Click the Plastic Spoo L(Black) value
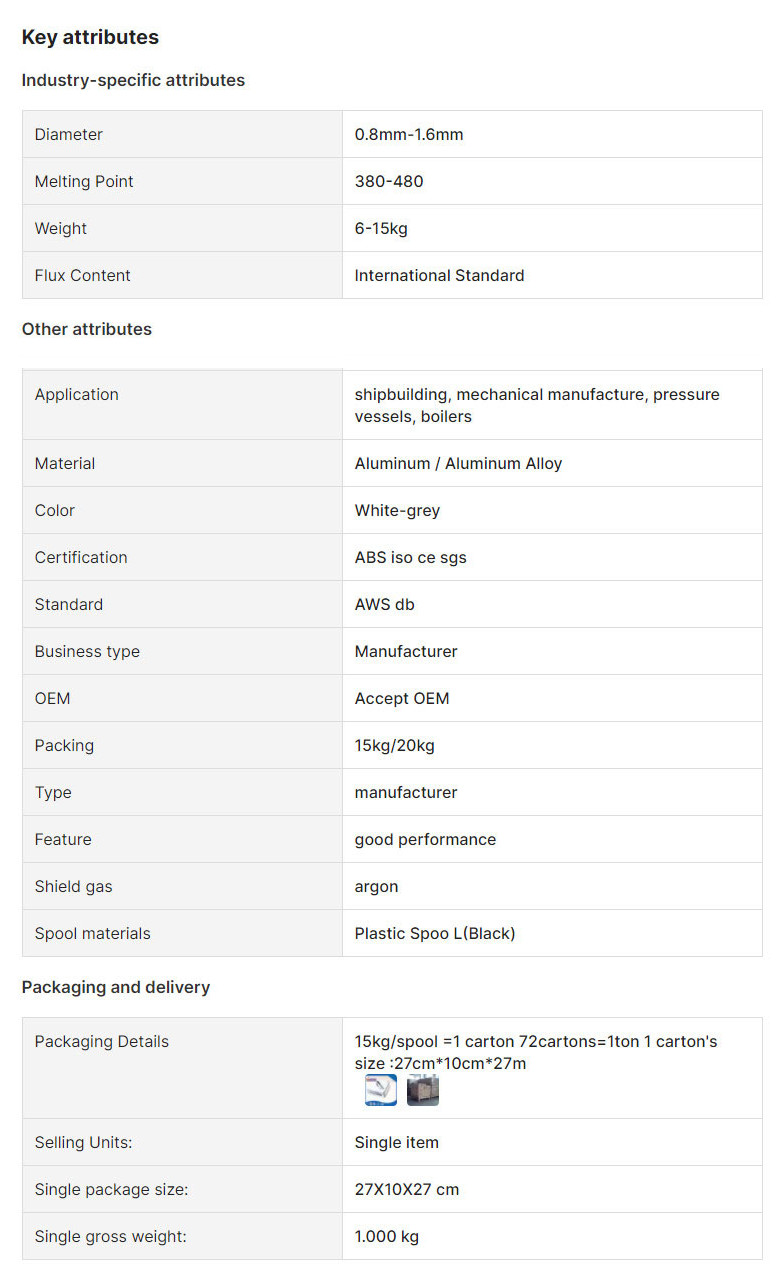784x1281 pixels. (x=435, y=933)
